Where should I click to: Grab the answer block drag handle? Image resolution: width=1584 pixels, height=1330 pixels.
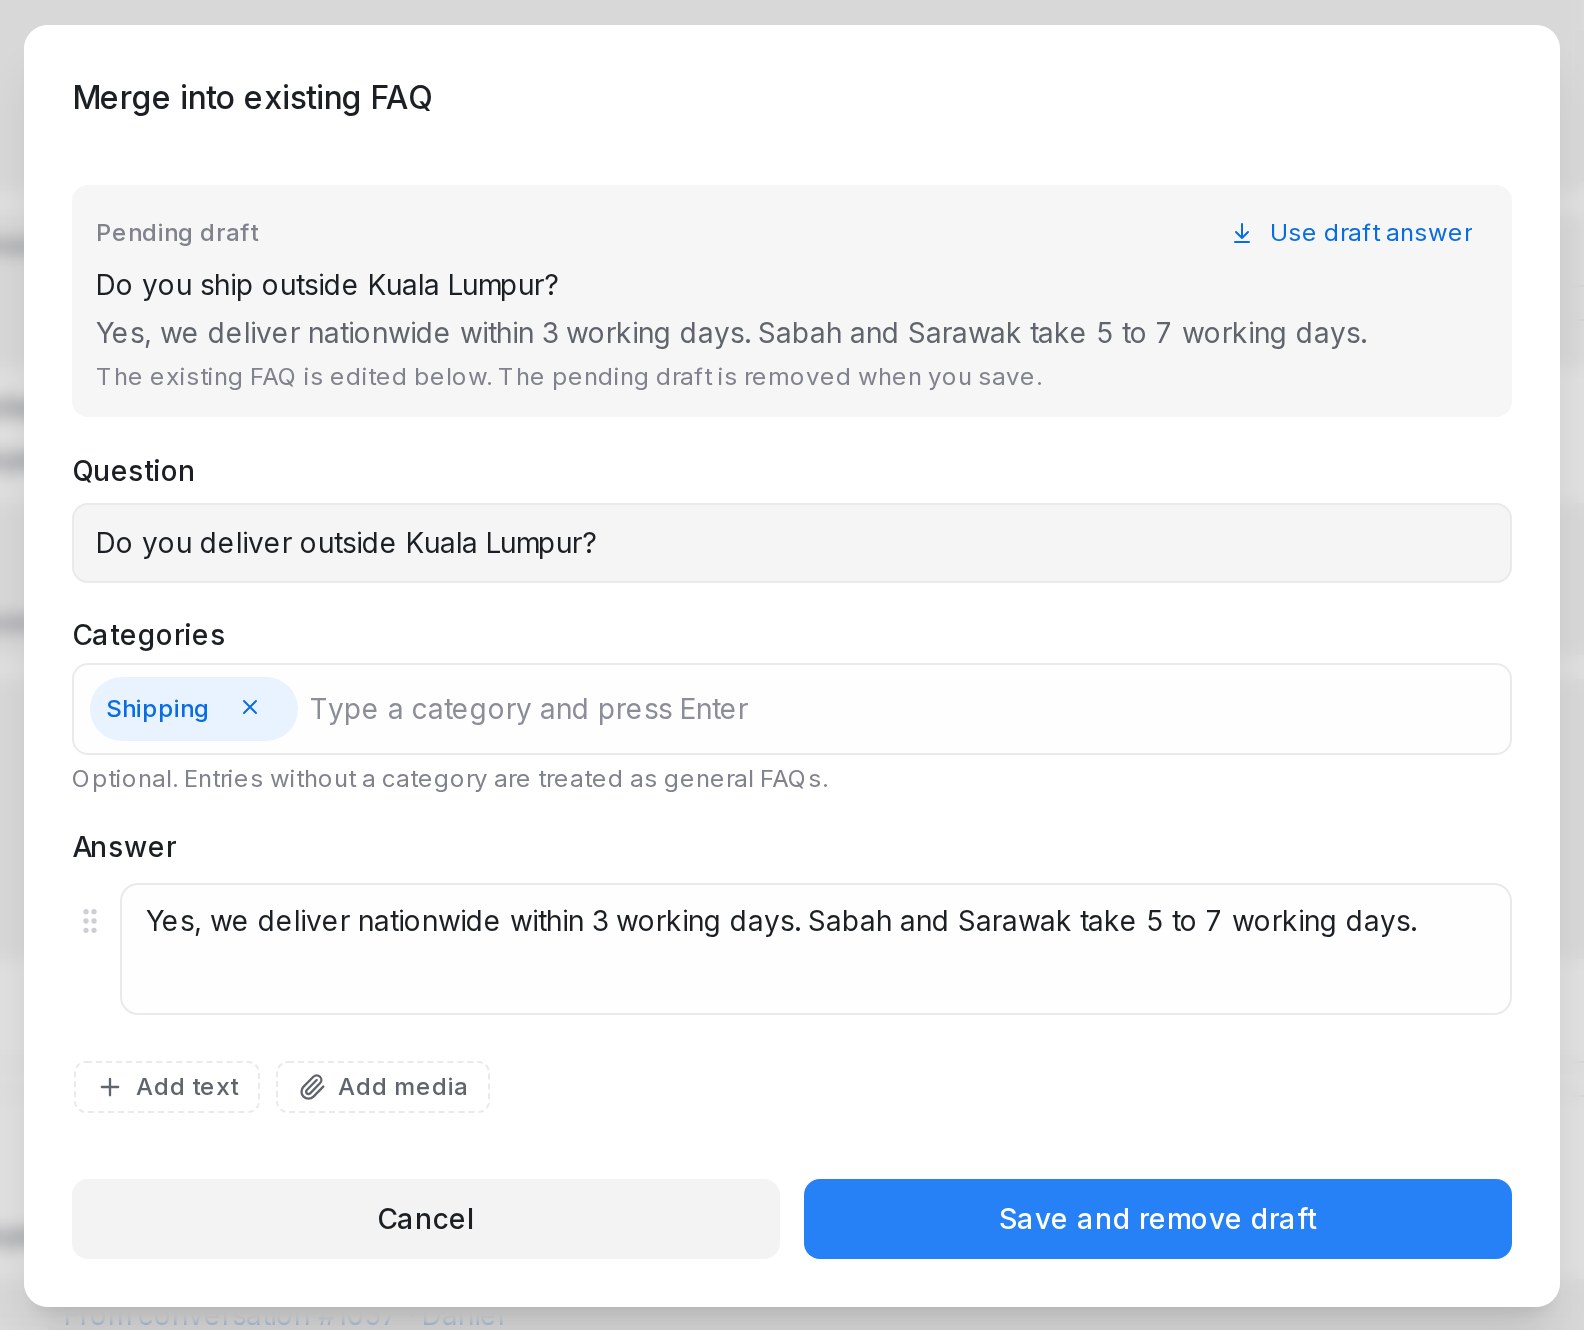(90, 921)
